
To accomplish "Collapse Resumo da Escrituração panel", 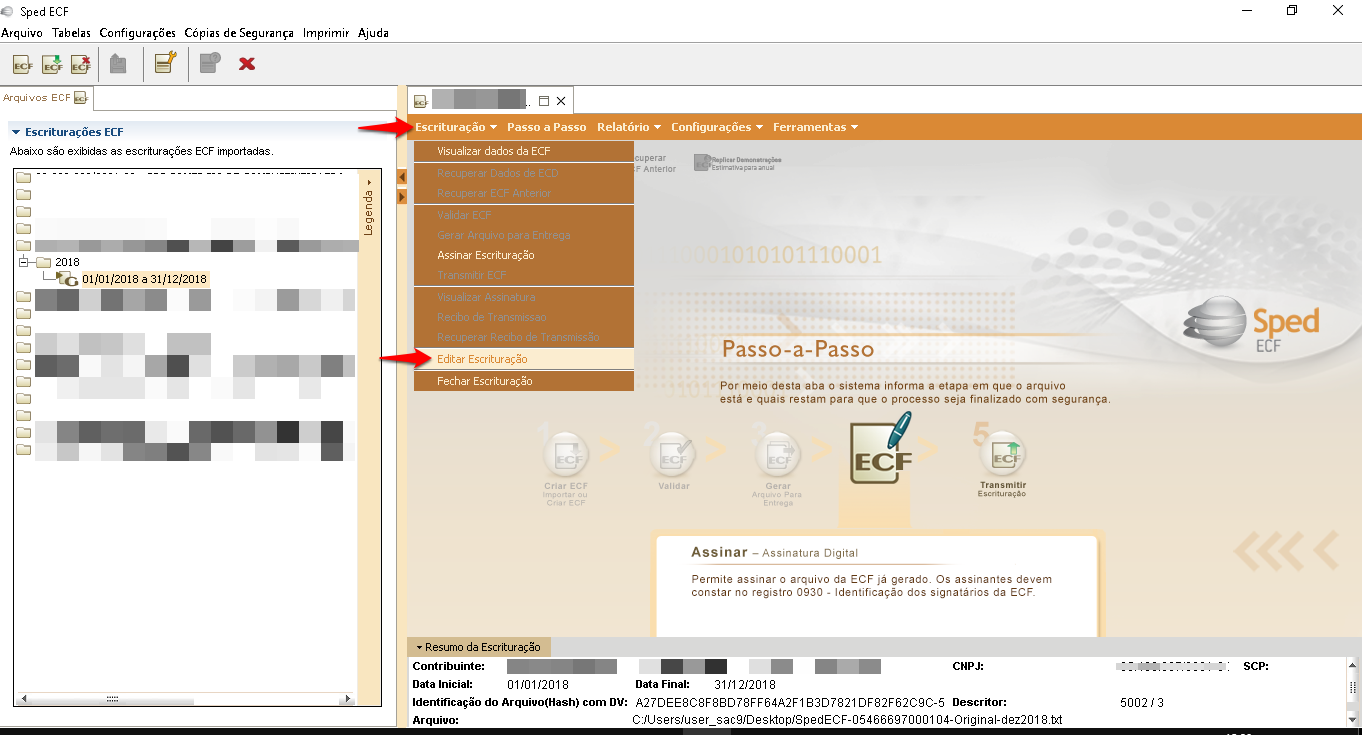I will pyautogui.click(x=420, y=647).
